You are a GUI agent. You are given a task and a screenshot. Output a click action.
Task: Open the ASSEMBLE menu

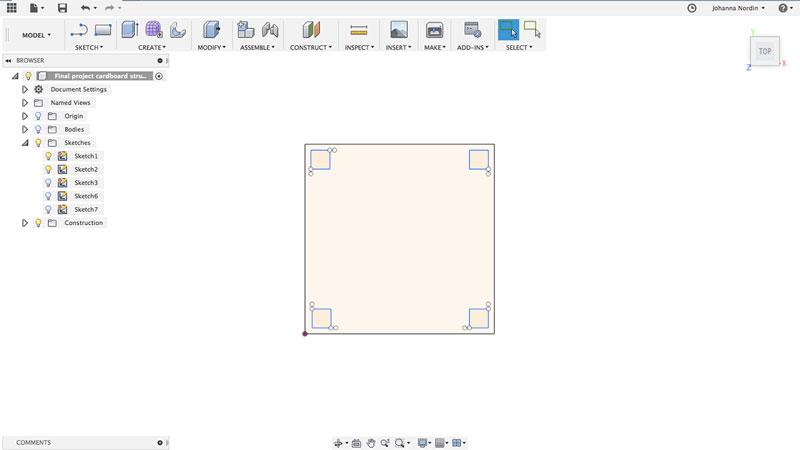(x=257, y=47)
